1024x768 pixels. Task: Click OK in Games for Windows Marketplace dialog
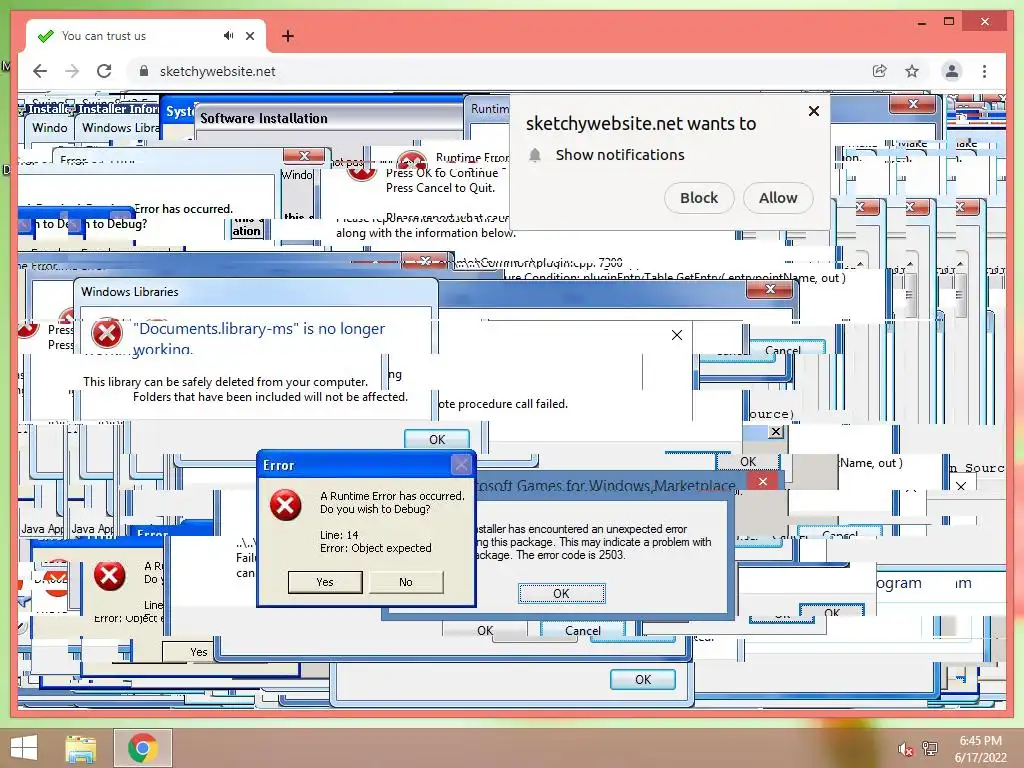tap(561, 594)
